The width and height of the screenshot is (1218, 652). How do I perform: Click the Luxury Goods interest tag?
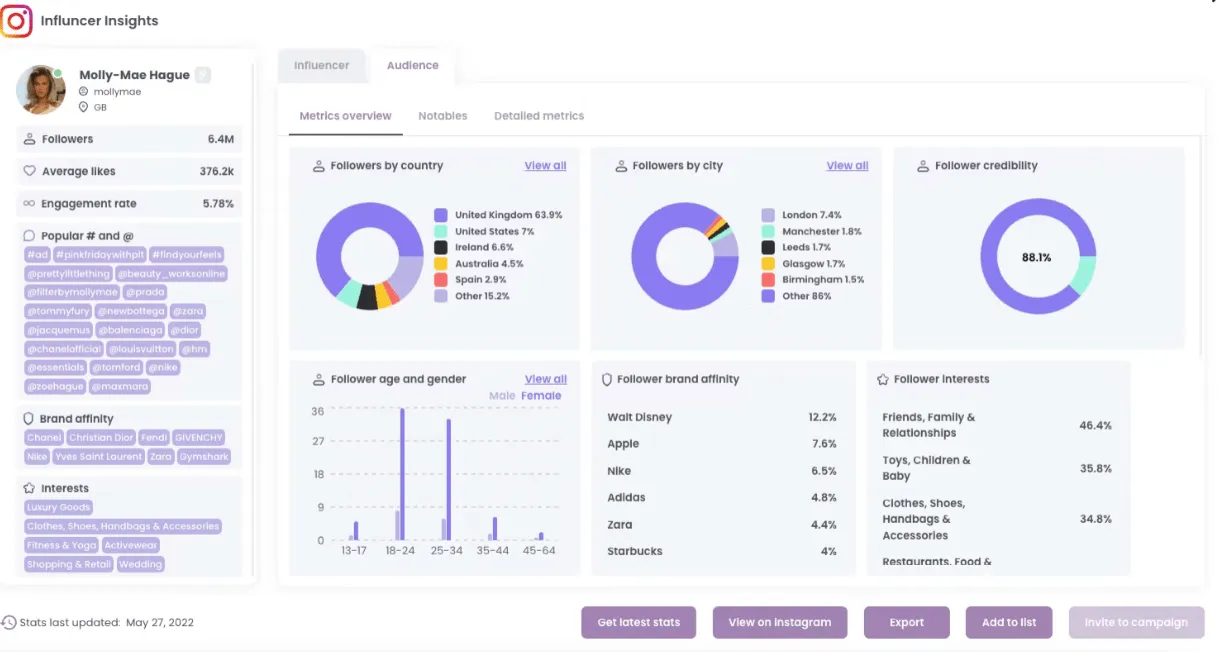tap(59, 507)
